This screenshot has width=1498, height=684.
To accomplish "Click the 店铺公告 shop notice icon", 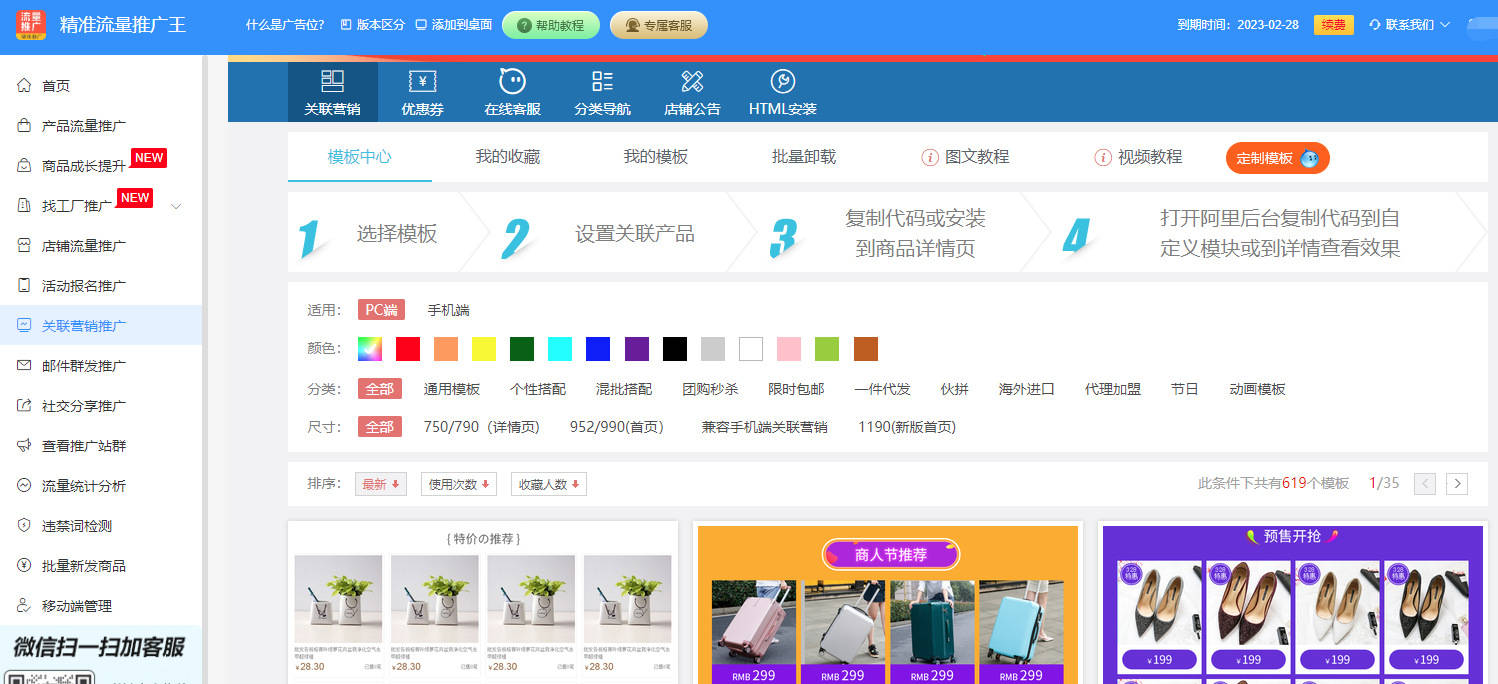I will point(691,91).
